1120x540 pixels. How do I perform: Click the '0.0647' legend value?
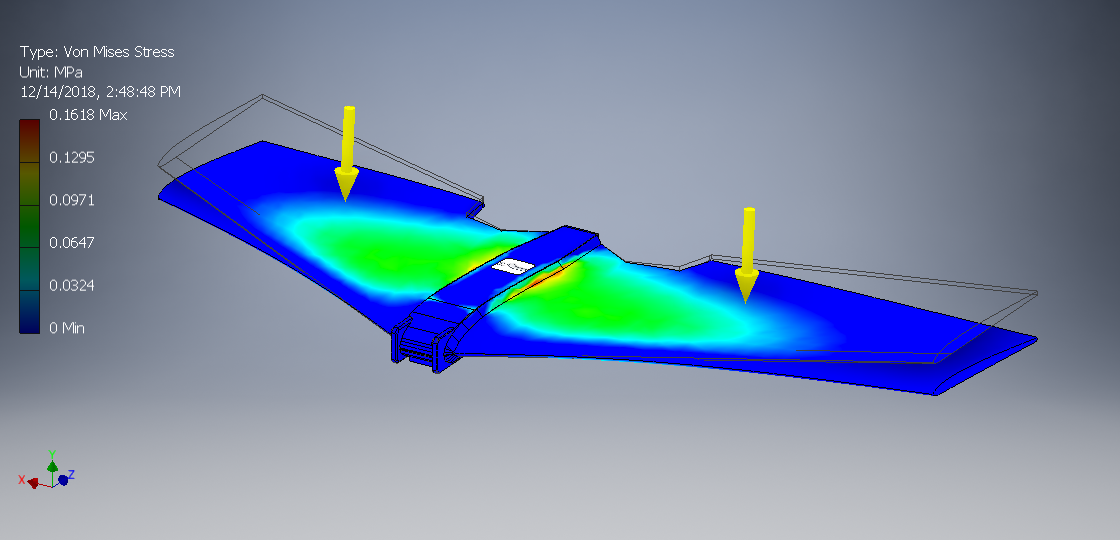[71, 243]
